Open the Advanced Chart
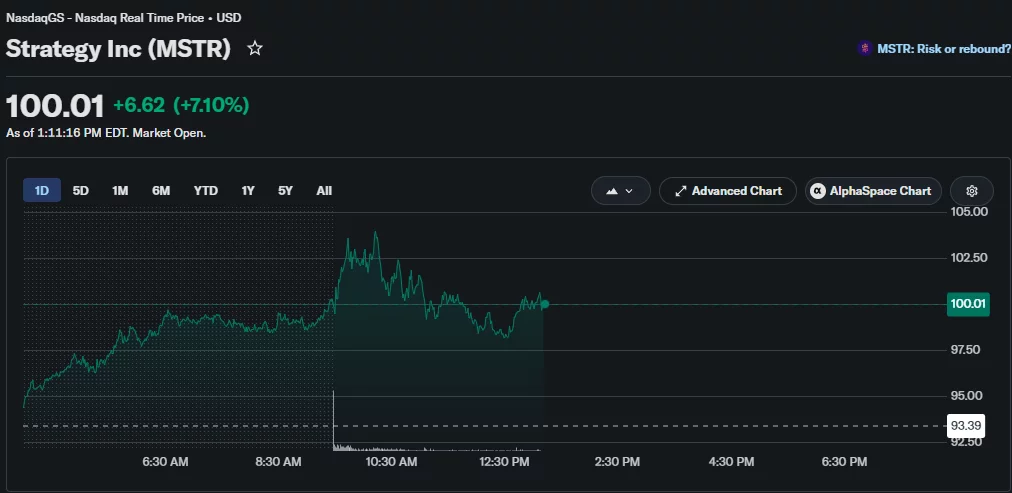This screenshot has width=1012, height=493. (727, 191)
